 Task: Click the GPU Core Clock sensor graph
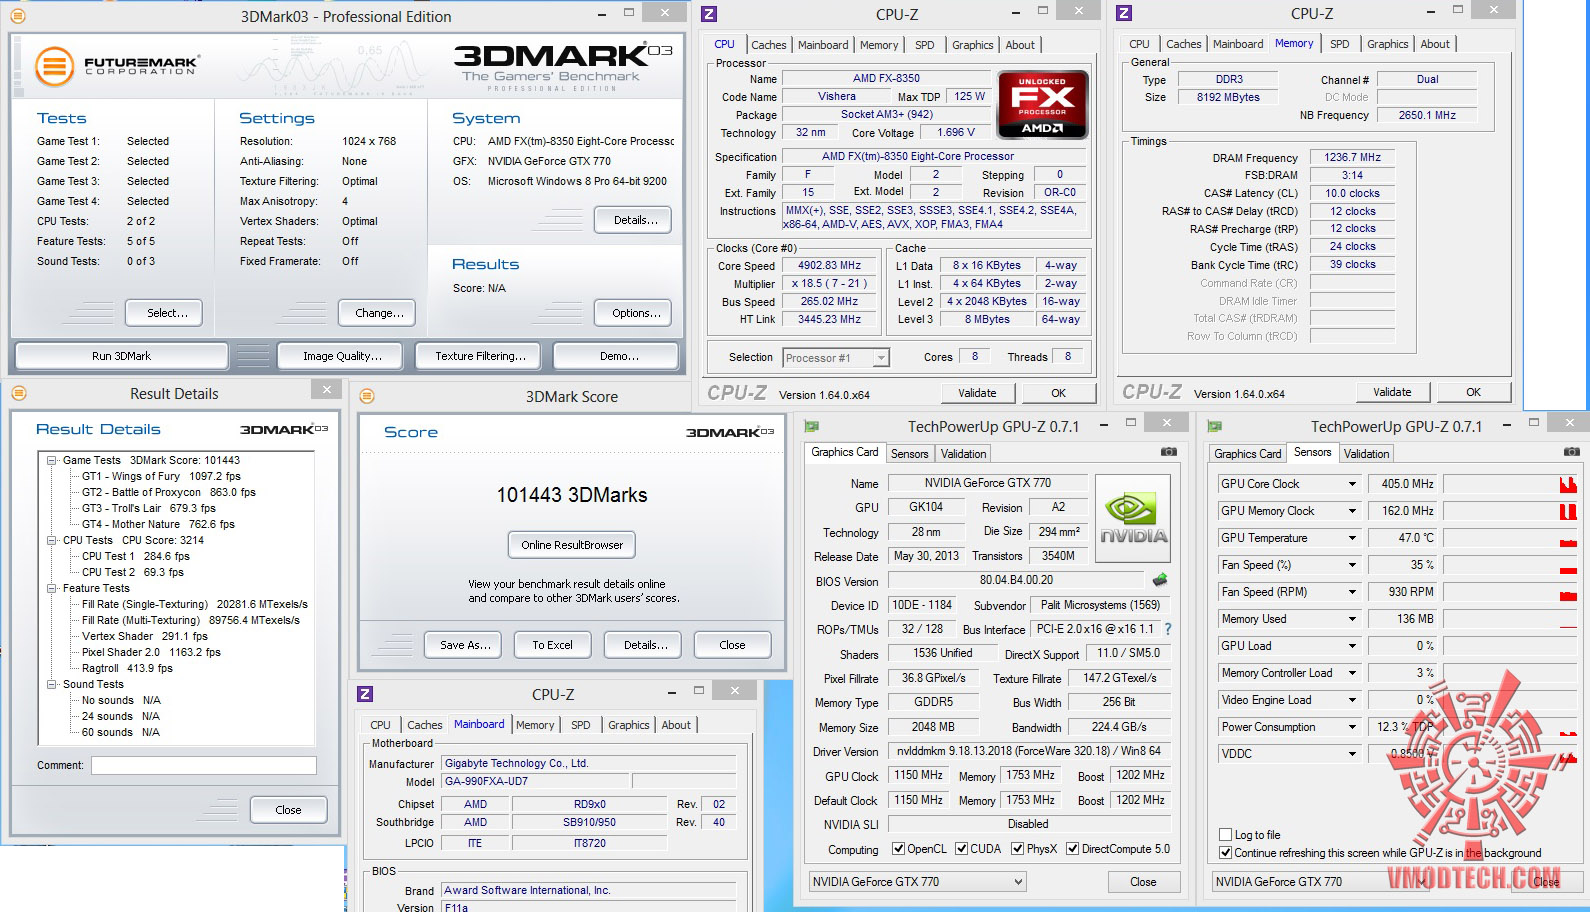click(1510, 484)
